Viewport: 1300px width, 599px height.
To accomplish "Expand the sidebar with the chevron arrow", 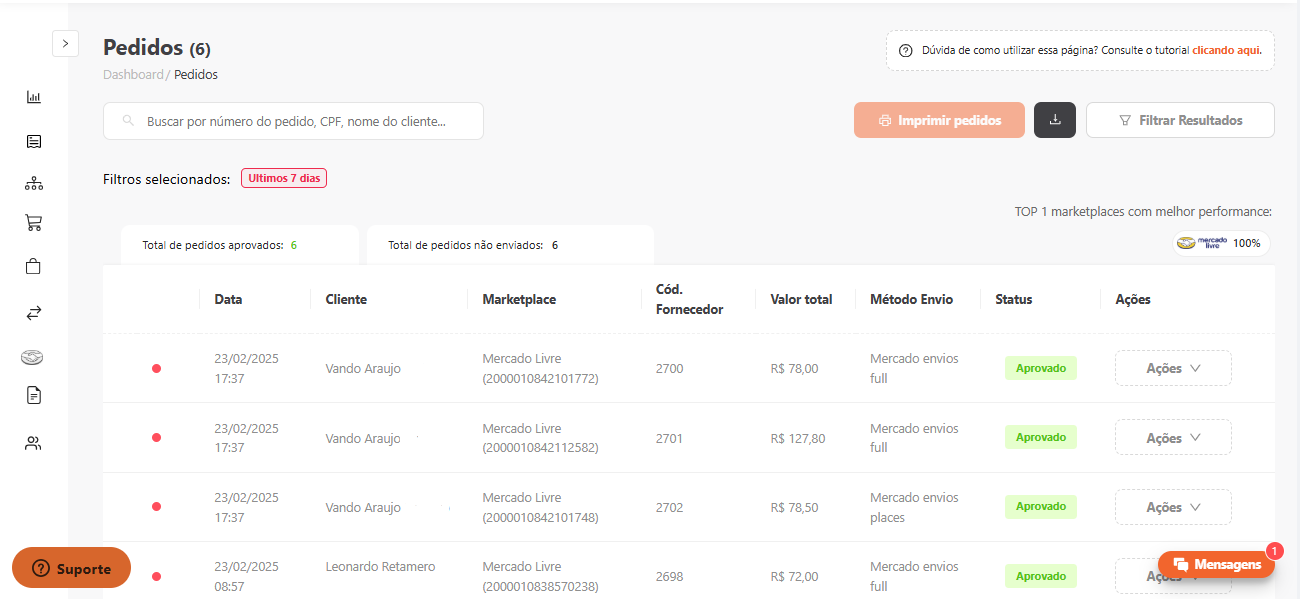I will click(x=65, y=43).
